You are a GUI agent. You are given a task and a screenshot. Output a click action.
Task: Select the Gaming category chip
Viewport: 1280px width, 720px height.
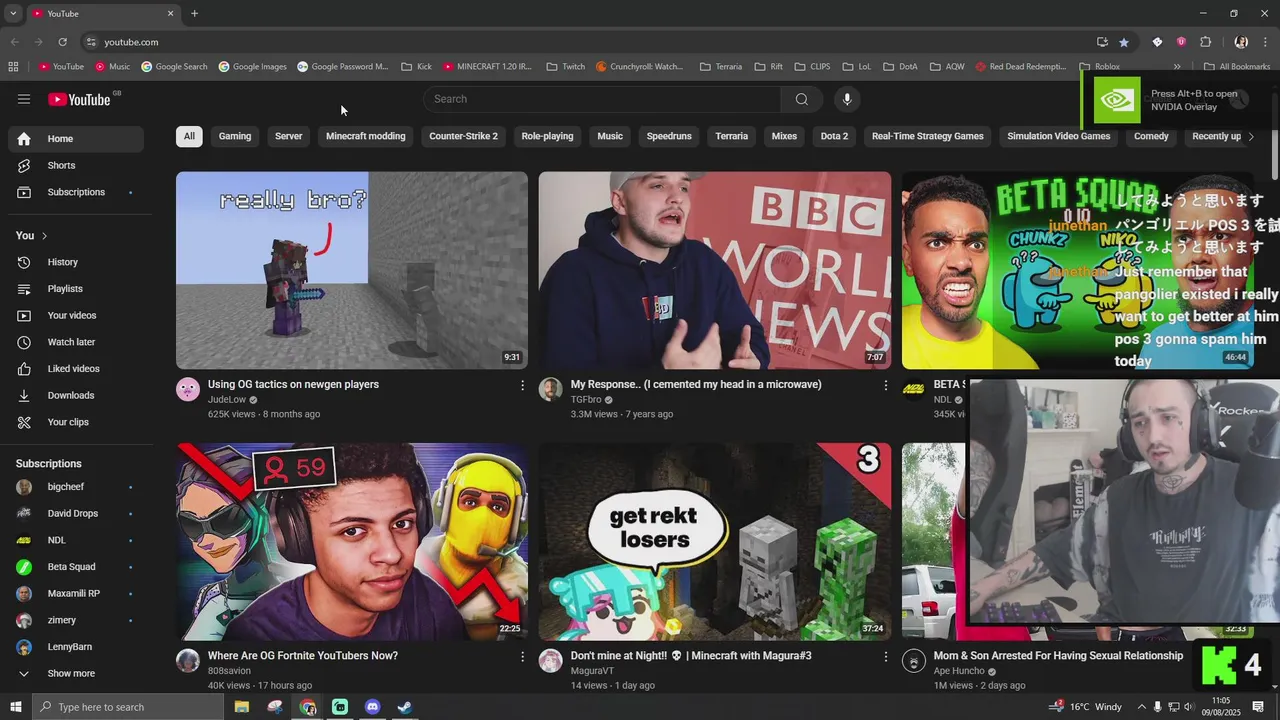[x=235, y=136]
